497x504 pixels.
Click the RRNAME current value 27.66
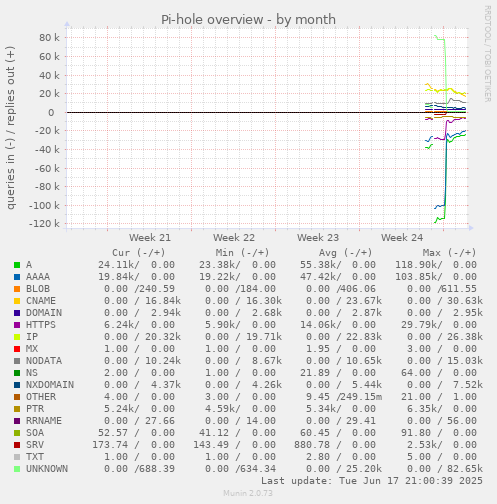[160, 421]
